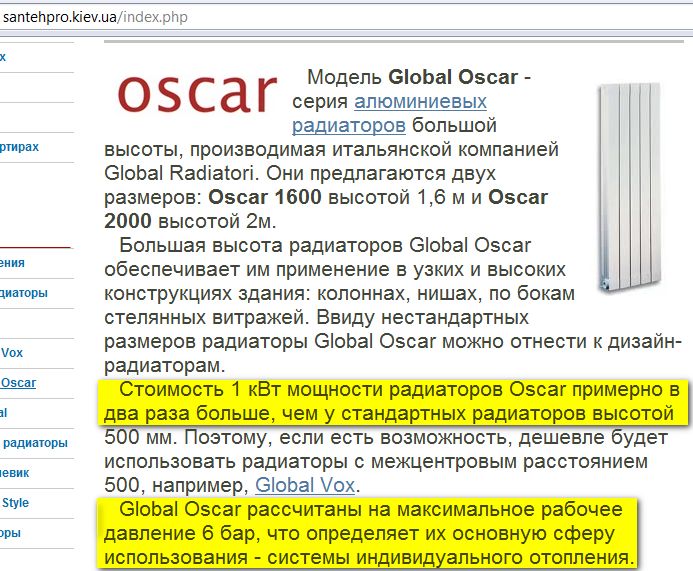
Task: Click the highlighted text 'Стоимость 1 кВт мощности'
Action: (251, 390)
